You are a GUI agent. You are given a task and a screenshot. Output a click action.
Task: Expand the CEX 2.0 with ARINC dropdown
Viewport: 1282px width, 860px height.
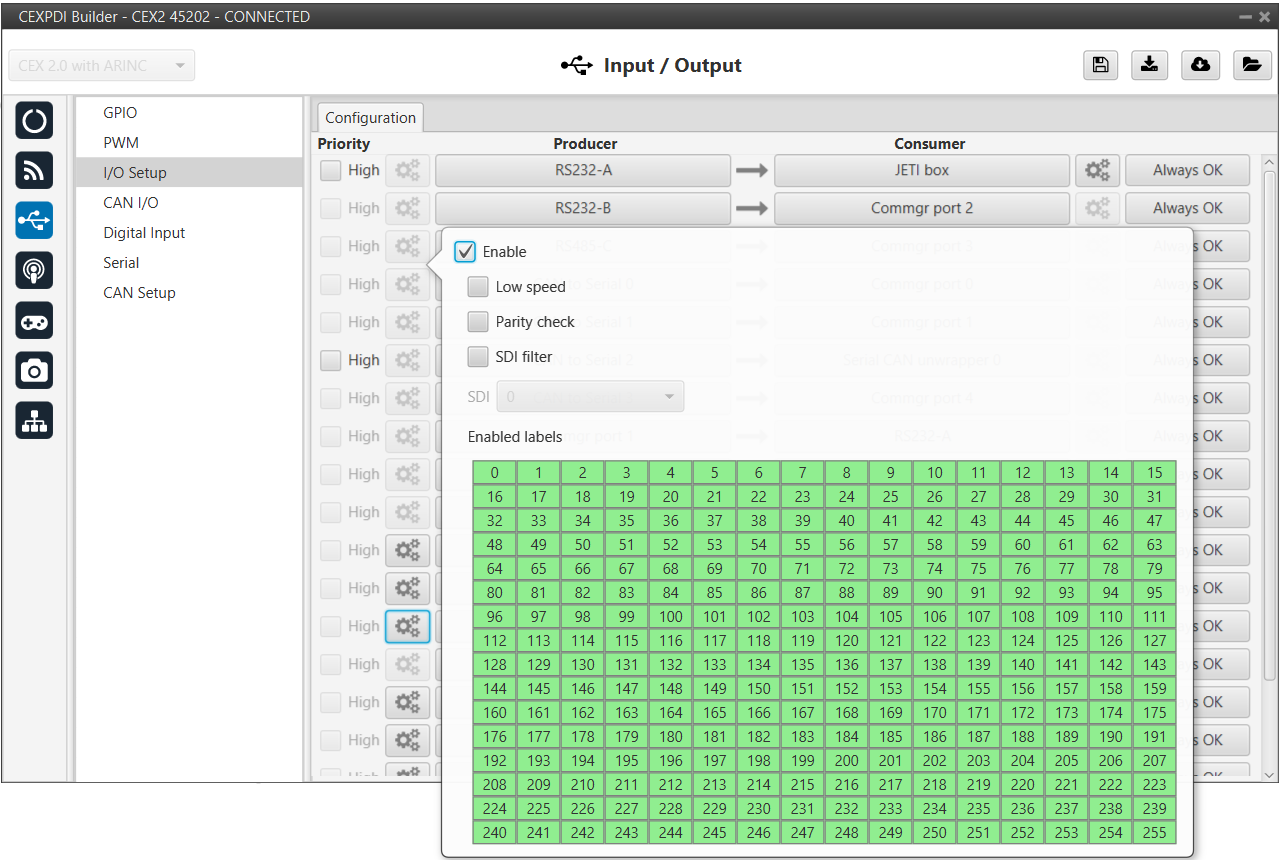click(x=102, y=66)
